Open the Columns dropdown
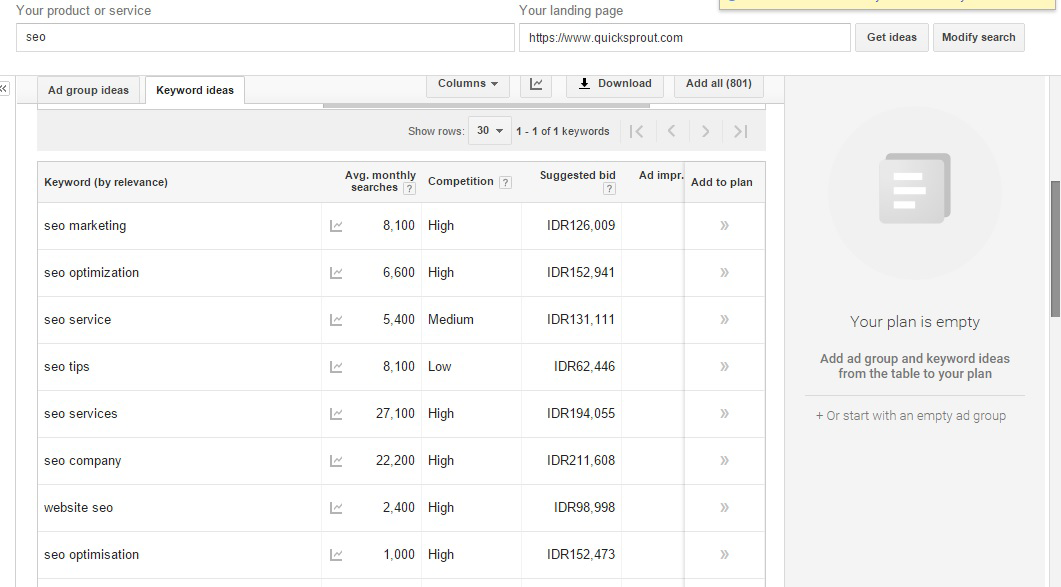 (x=468, y=84)
